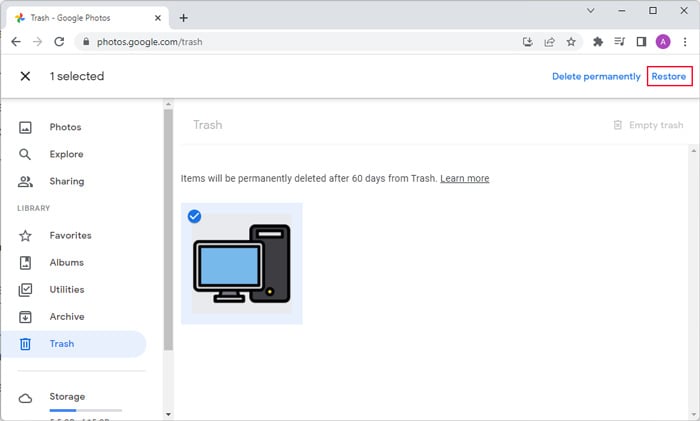Click the browser forward arrow
This screenshot has height=421, width=700.
[38, 42]
